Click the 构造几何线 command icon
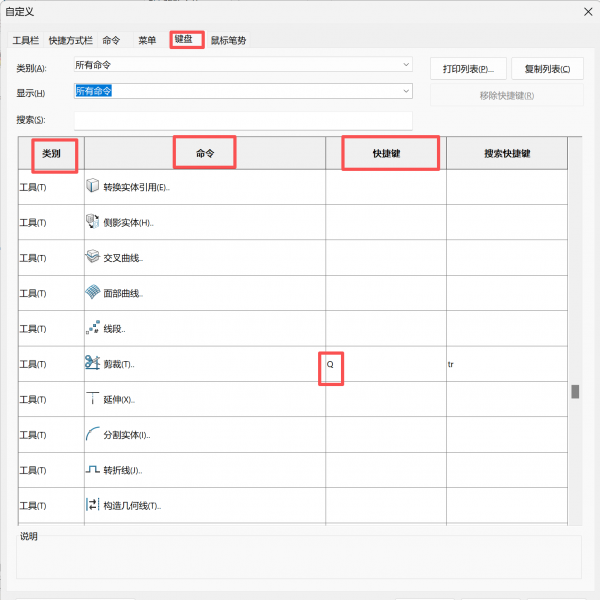 pyautogui.click(x=92, y=504)
